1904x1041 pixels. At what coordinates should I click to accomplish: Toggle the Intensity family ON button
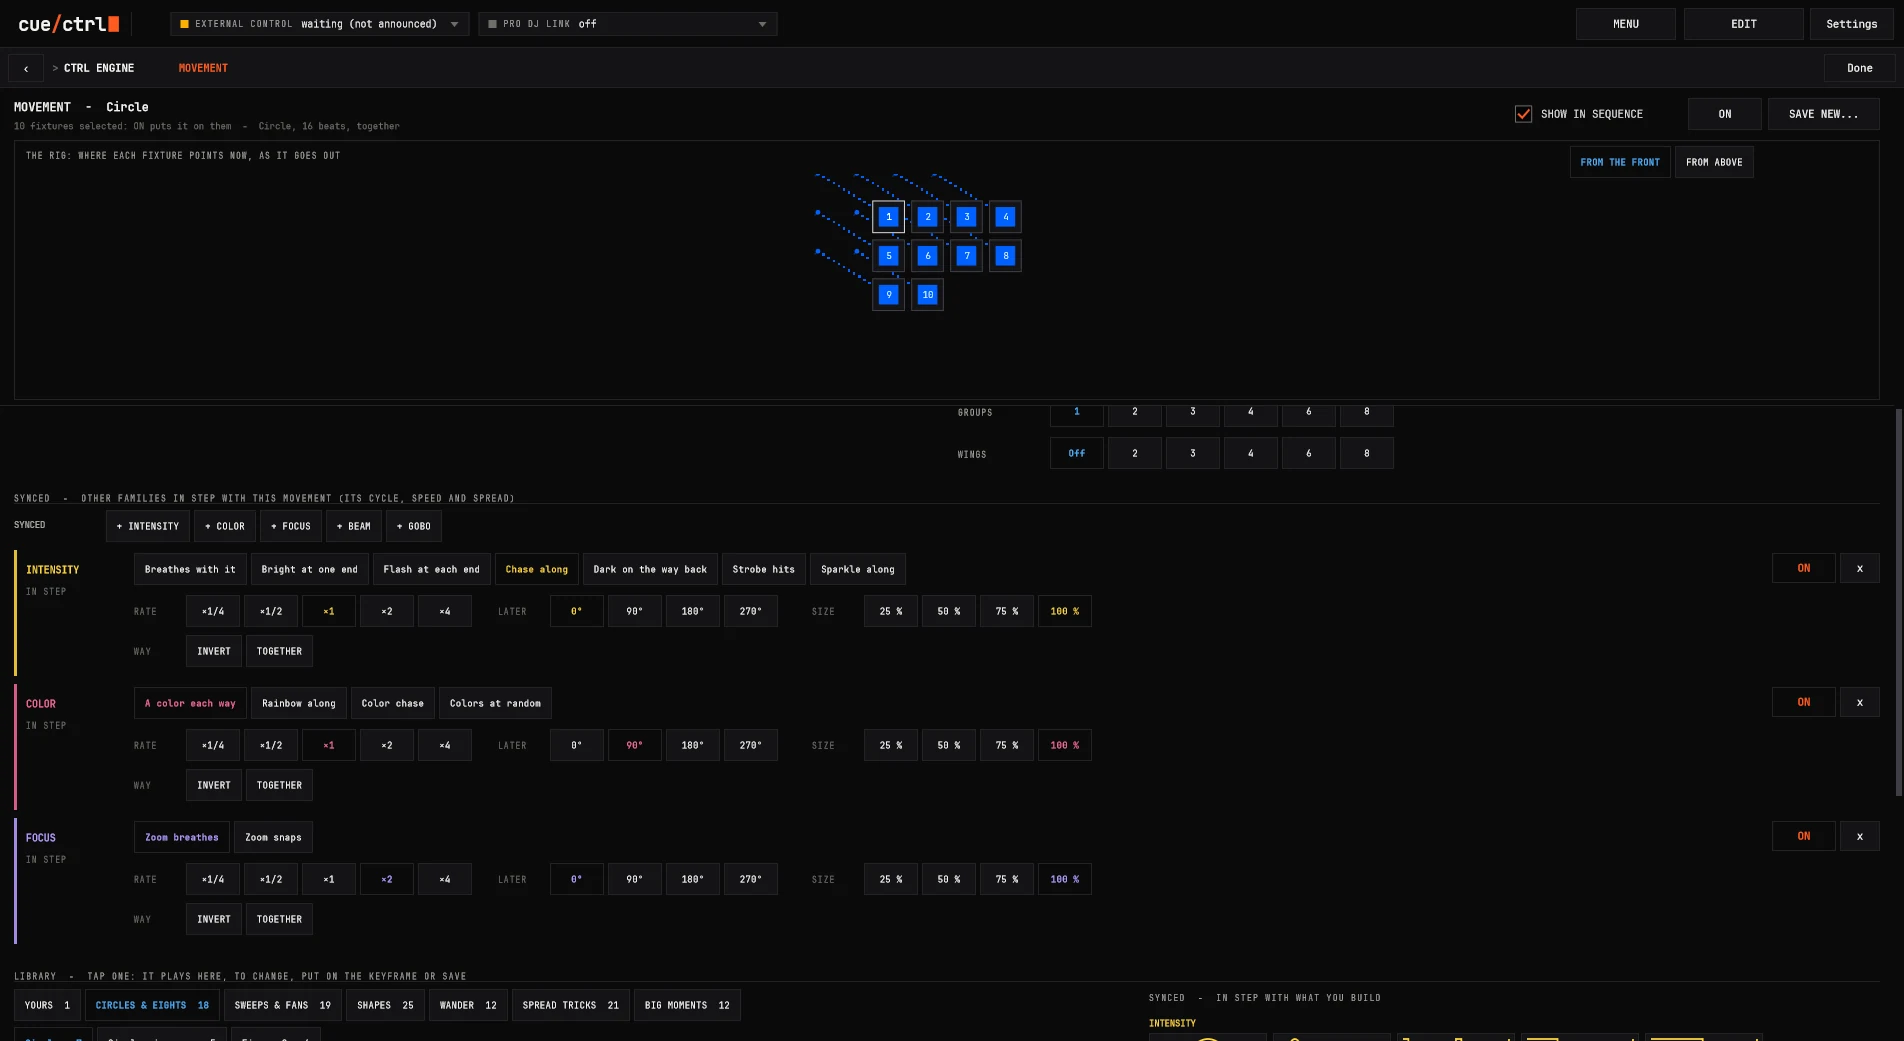(1803, 568)
